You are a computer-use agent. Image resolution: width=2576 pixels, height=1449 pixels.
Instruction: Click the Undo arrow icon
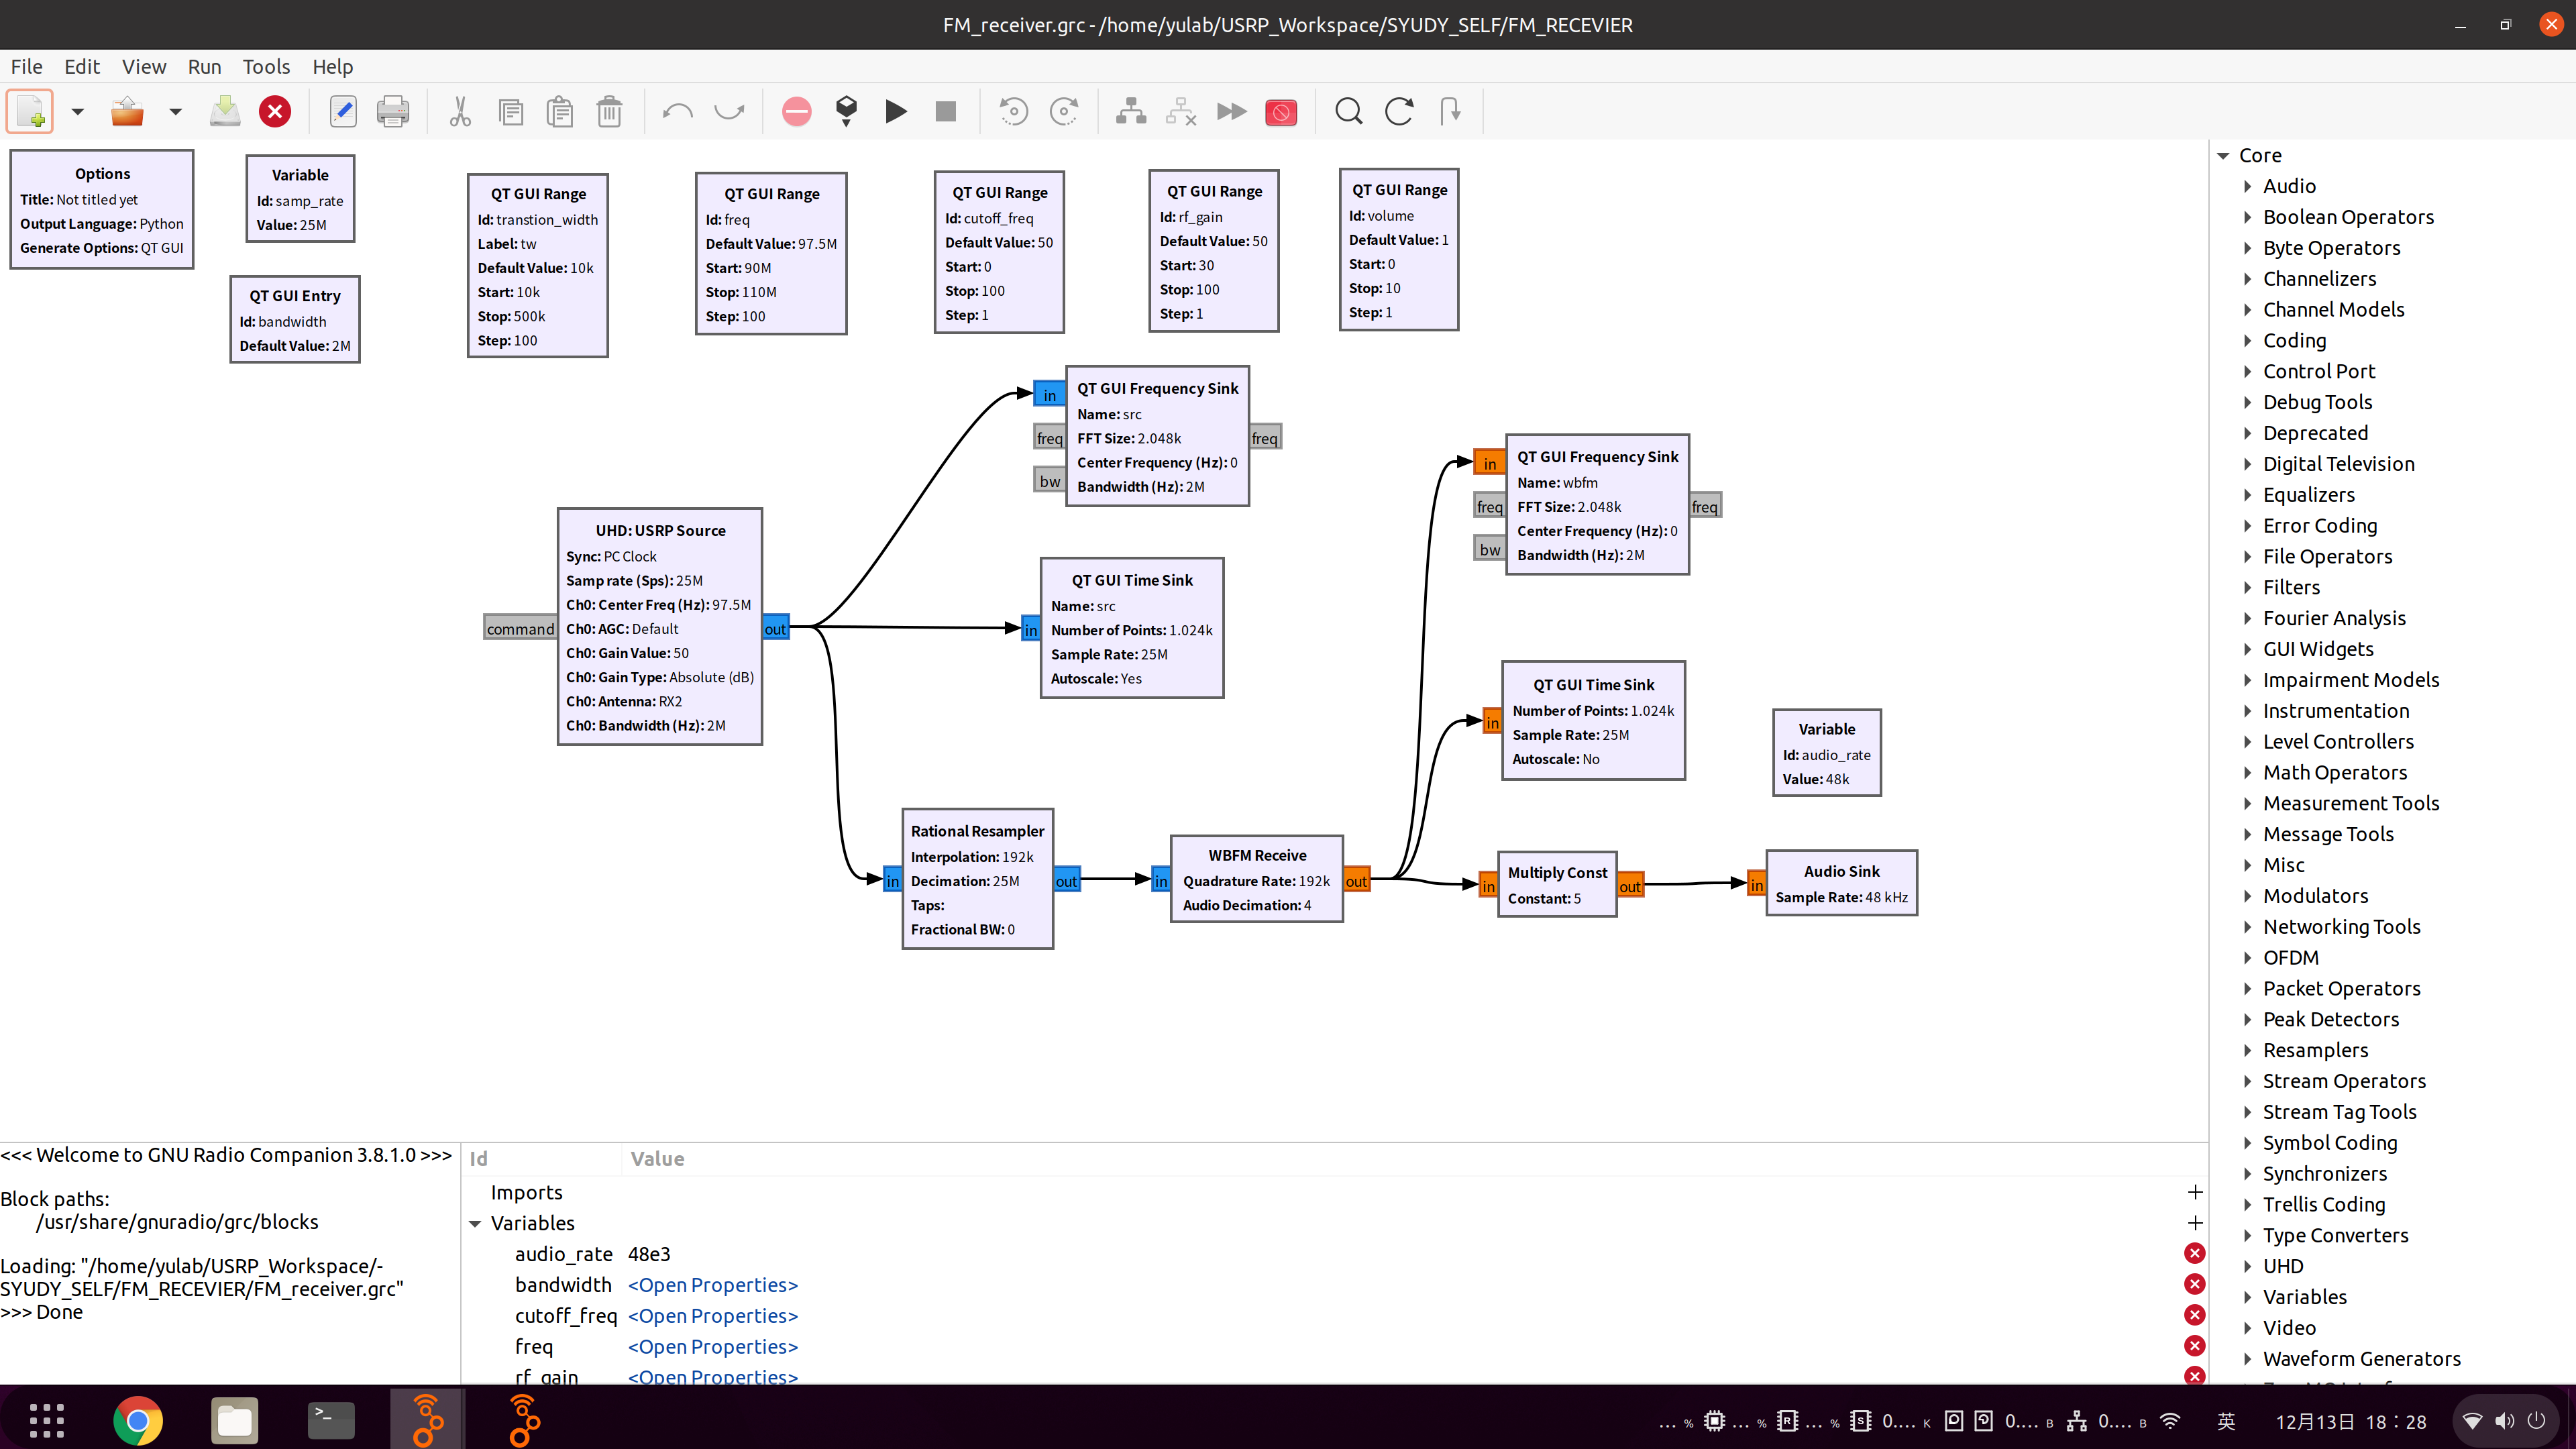pyautogui.click(x=677, y=111)
